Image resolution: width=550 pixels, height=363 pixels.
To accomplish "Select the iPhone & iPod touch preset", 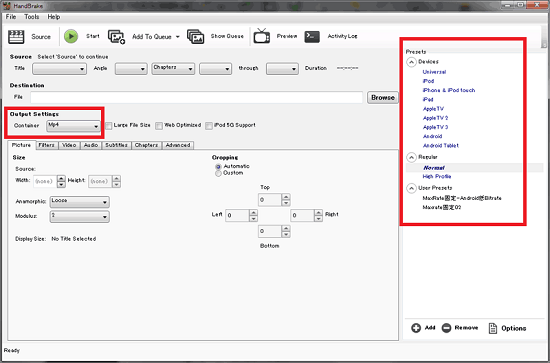I will 449,90.
